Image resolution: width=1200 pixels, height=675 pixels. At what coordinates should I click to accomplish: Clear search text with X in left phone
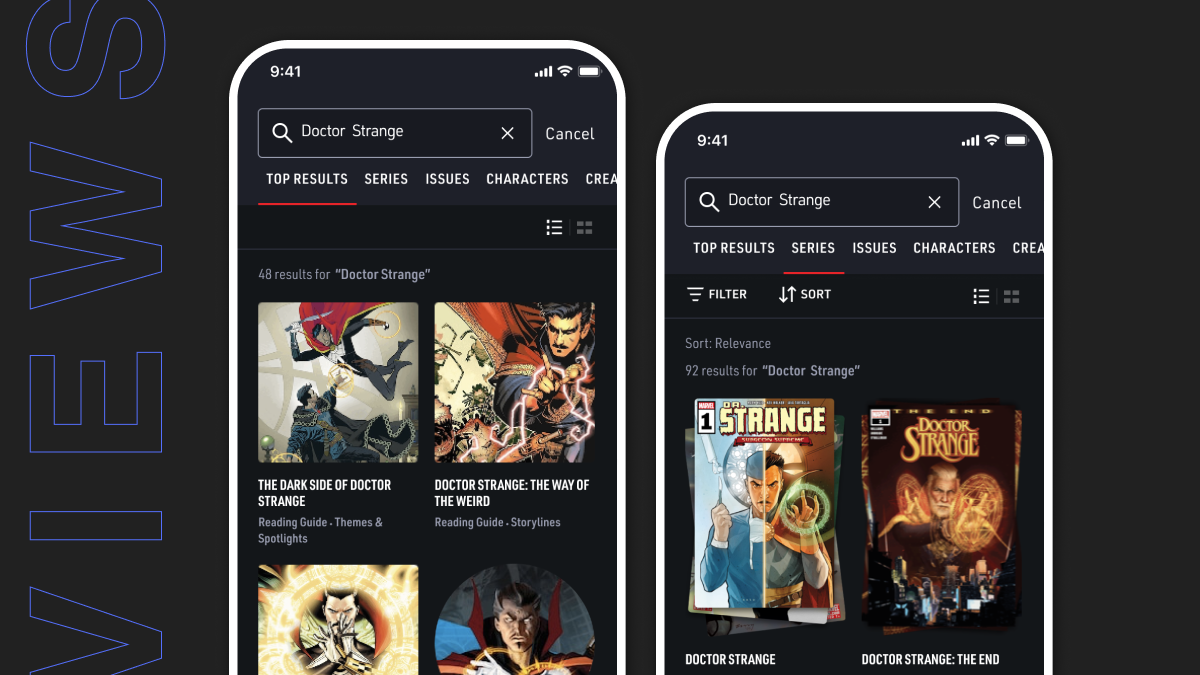point(508,133)
